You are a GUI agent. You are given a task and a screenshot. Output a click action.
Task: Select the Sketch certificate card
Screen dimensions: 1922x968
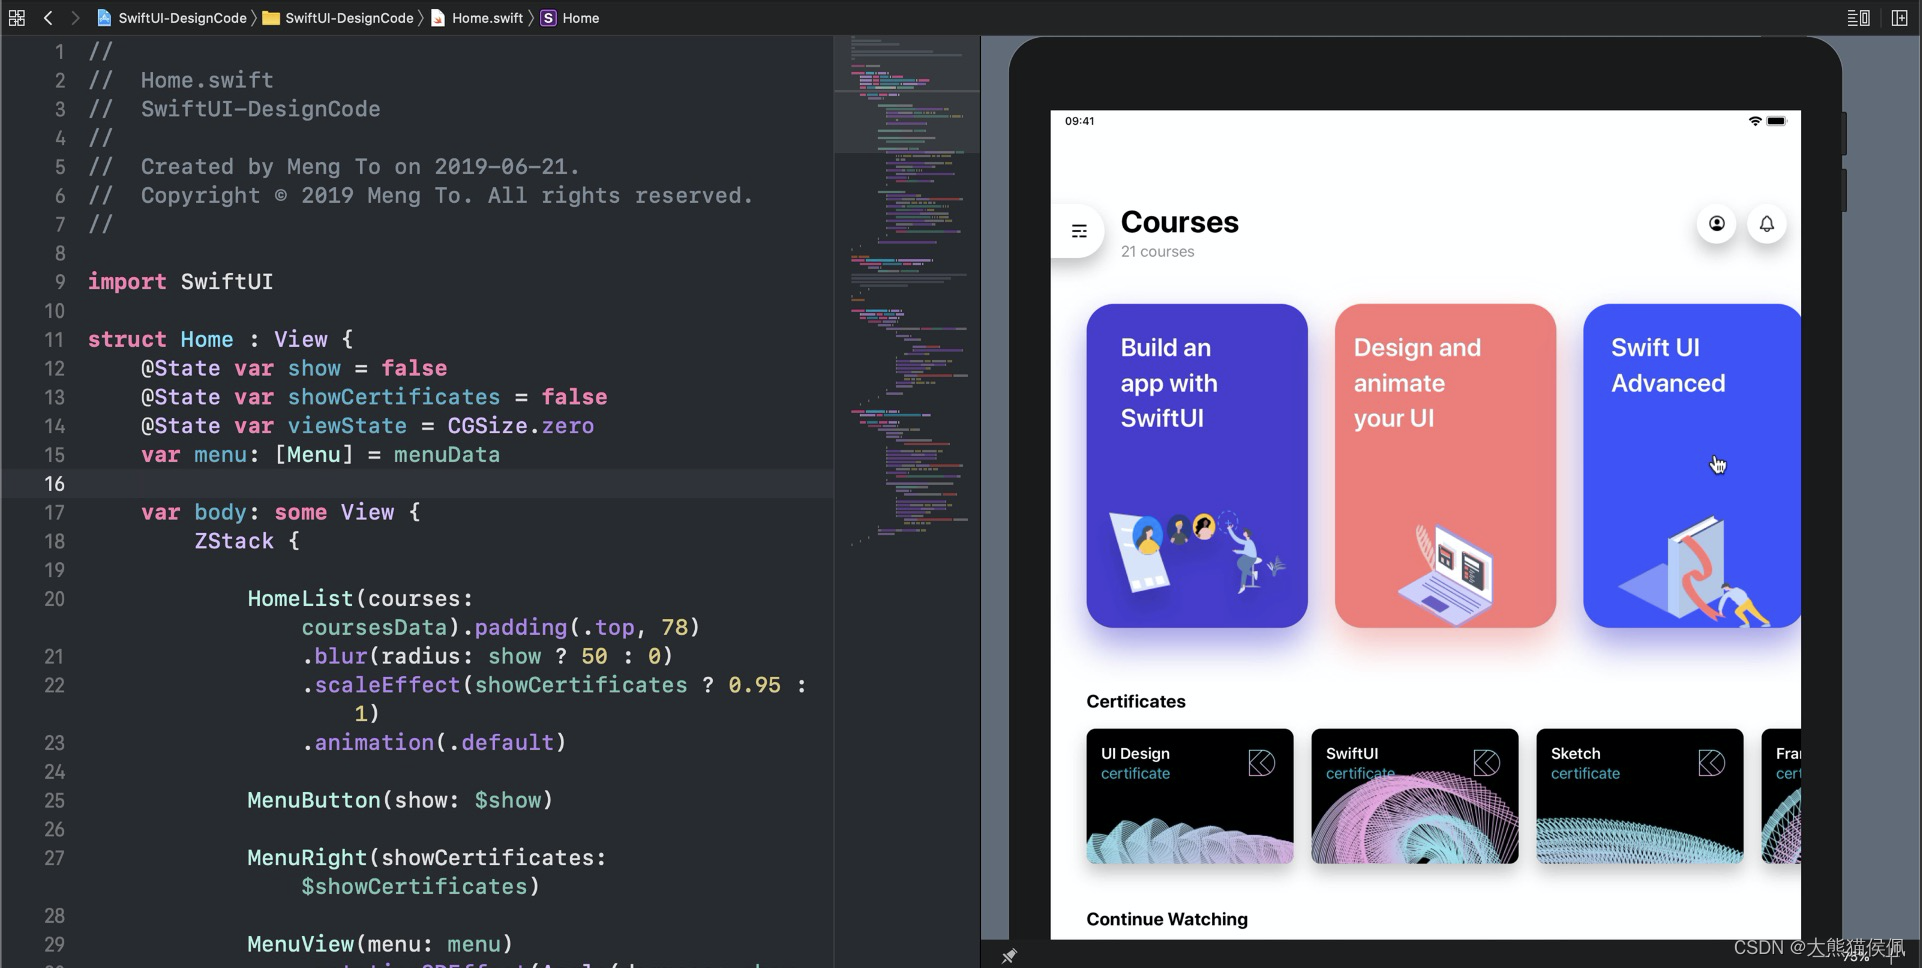pos(1640,796)
